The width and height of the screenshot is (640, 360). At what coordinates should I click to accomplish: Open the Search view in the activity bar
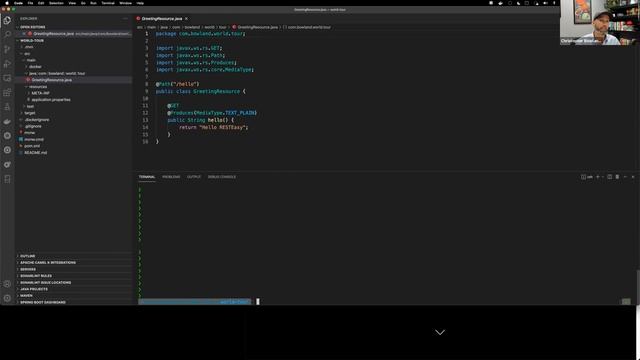[x=7, y=34]
